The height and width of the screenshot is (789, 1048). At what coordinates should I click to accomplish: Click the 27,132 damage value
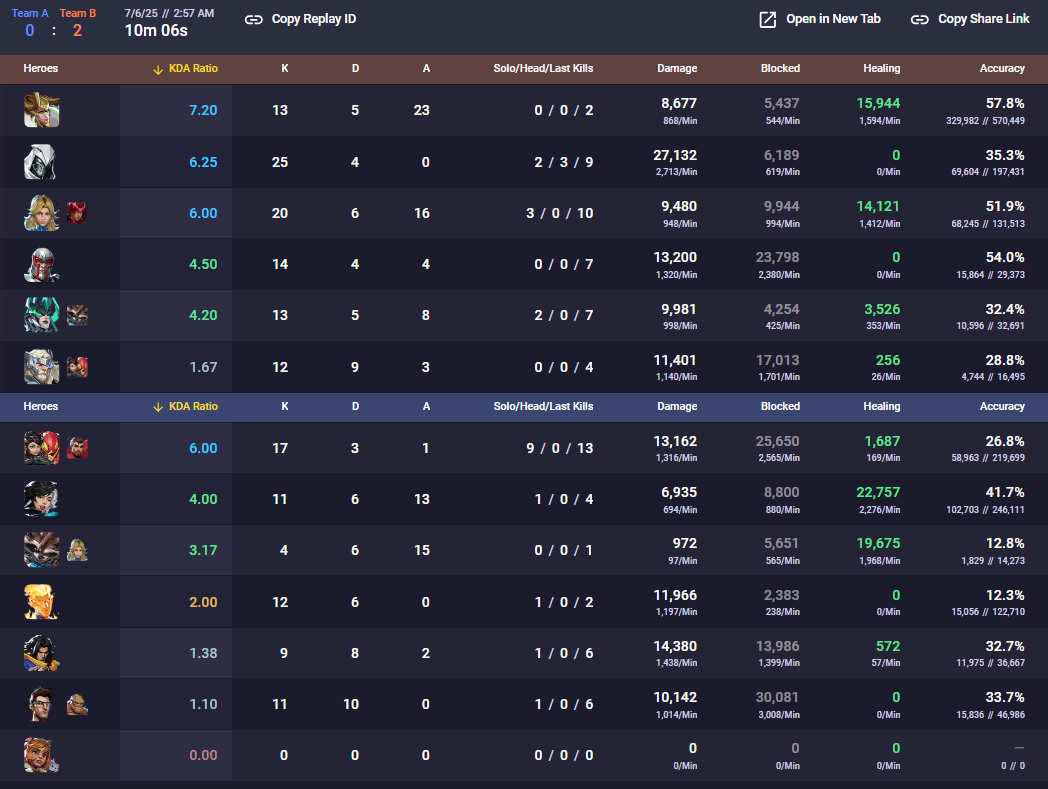pyautogui.click(x=675, y=155)
